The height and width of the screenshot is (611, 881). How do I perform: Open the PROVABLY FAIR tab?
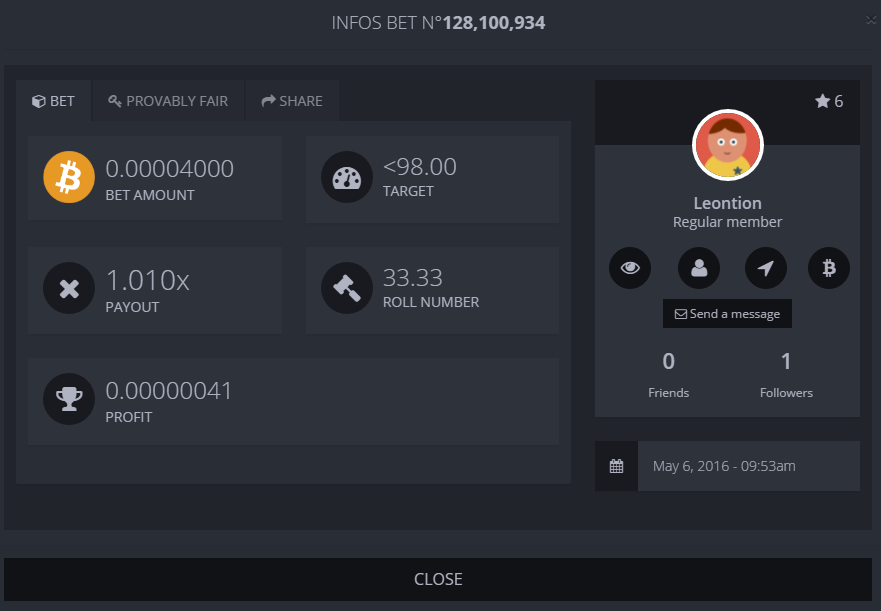click(x=168, y=101)
